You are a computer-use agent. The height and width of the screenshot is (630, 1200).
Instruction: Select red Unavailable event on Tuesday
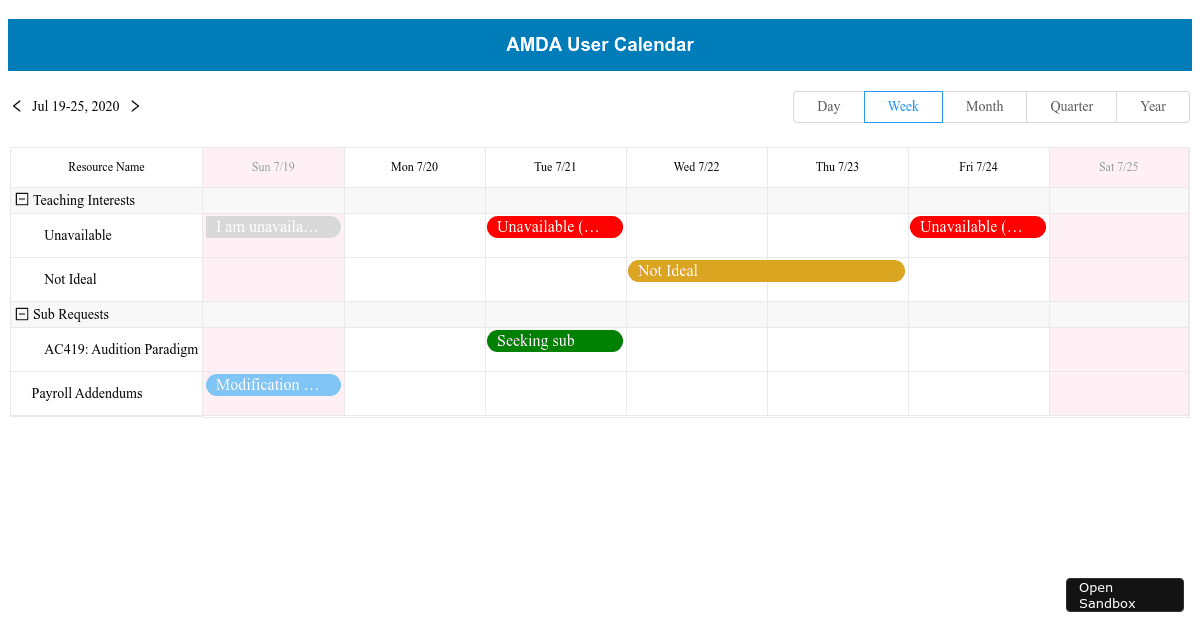(555, 227)
